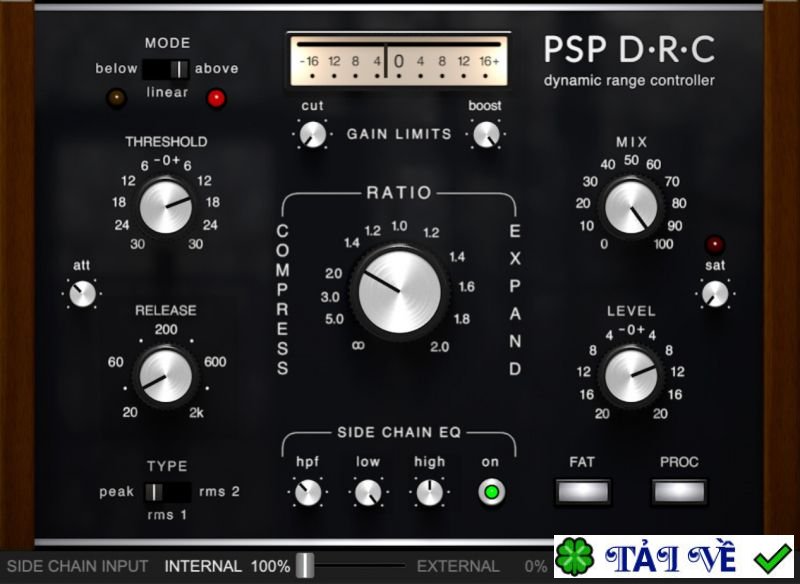The width and height of the screenshot is (800, 584).
Task: Click the side chain high knob
Action: (430, 493)
